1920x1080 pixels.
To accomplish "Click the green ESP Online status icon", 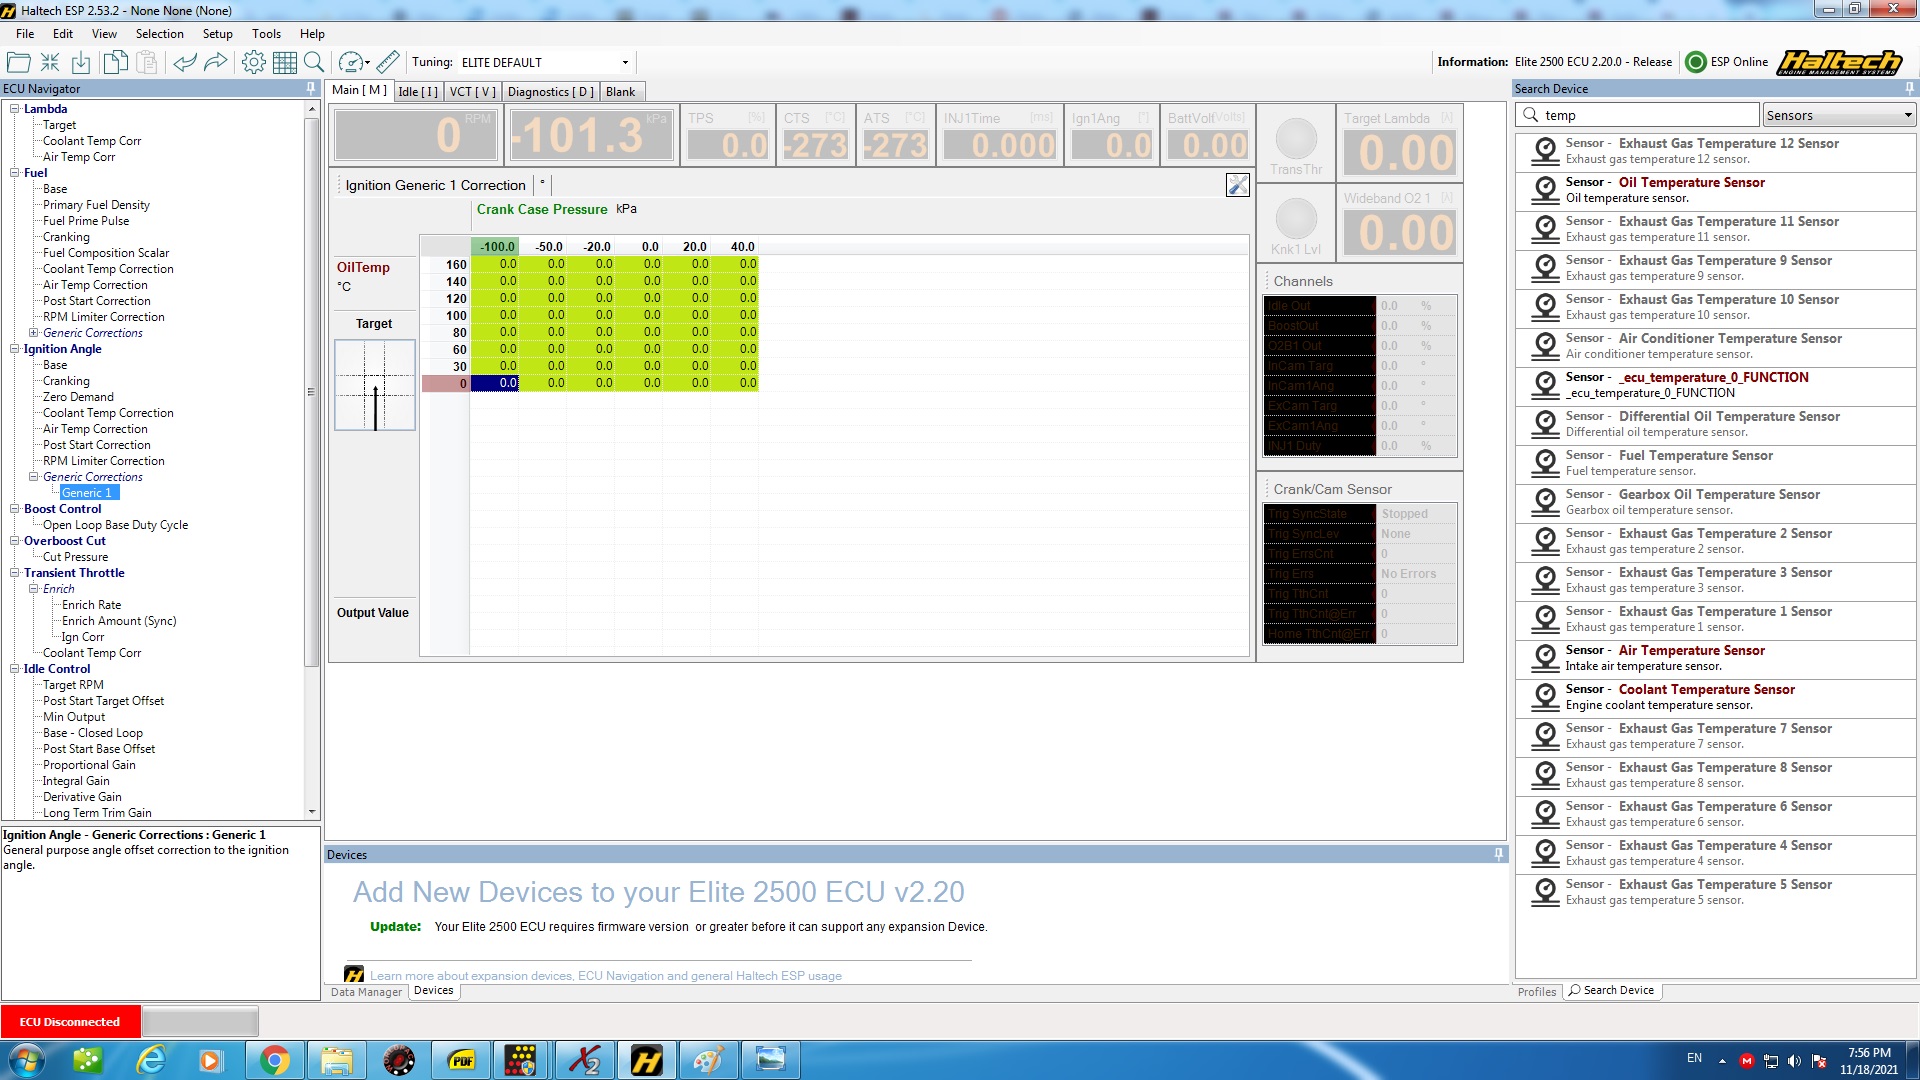I will pyautogui.click(x=1696, y=62).
